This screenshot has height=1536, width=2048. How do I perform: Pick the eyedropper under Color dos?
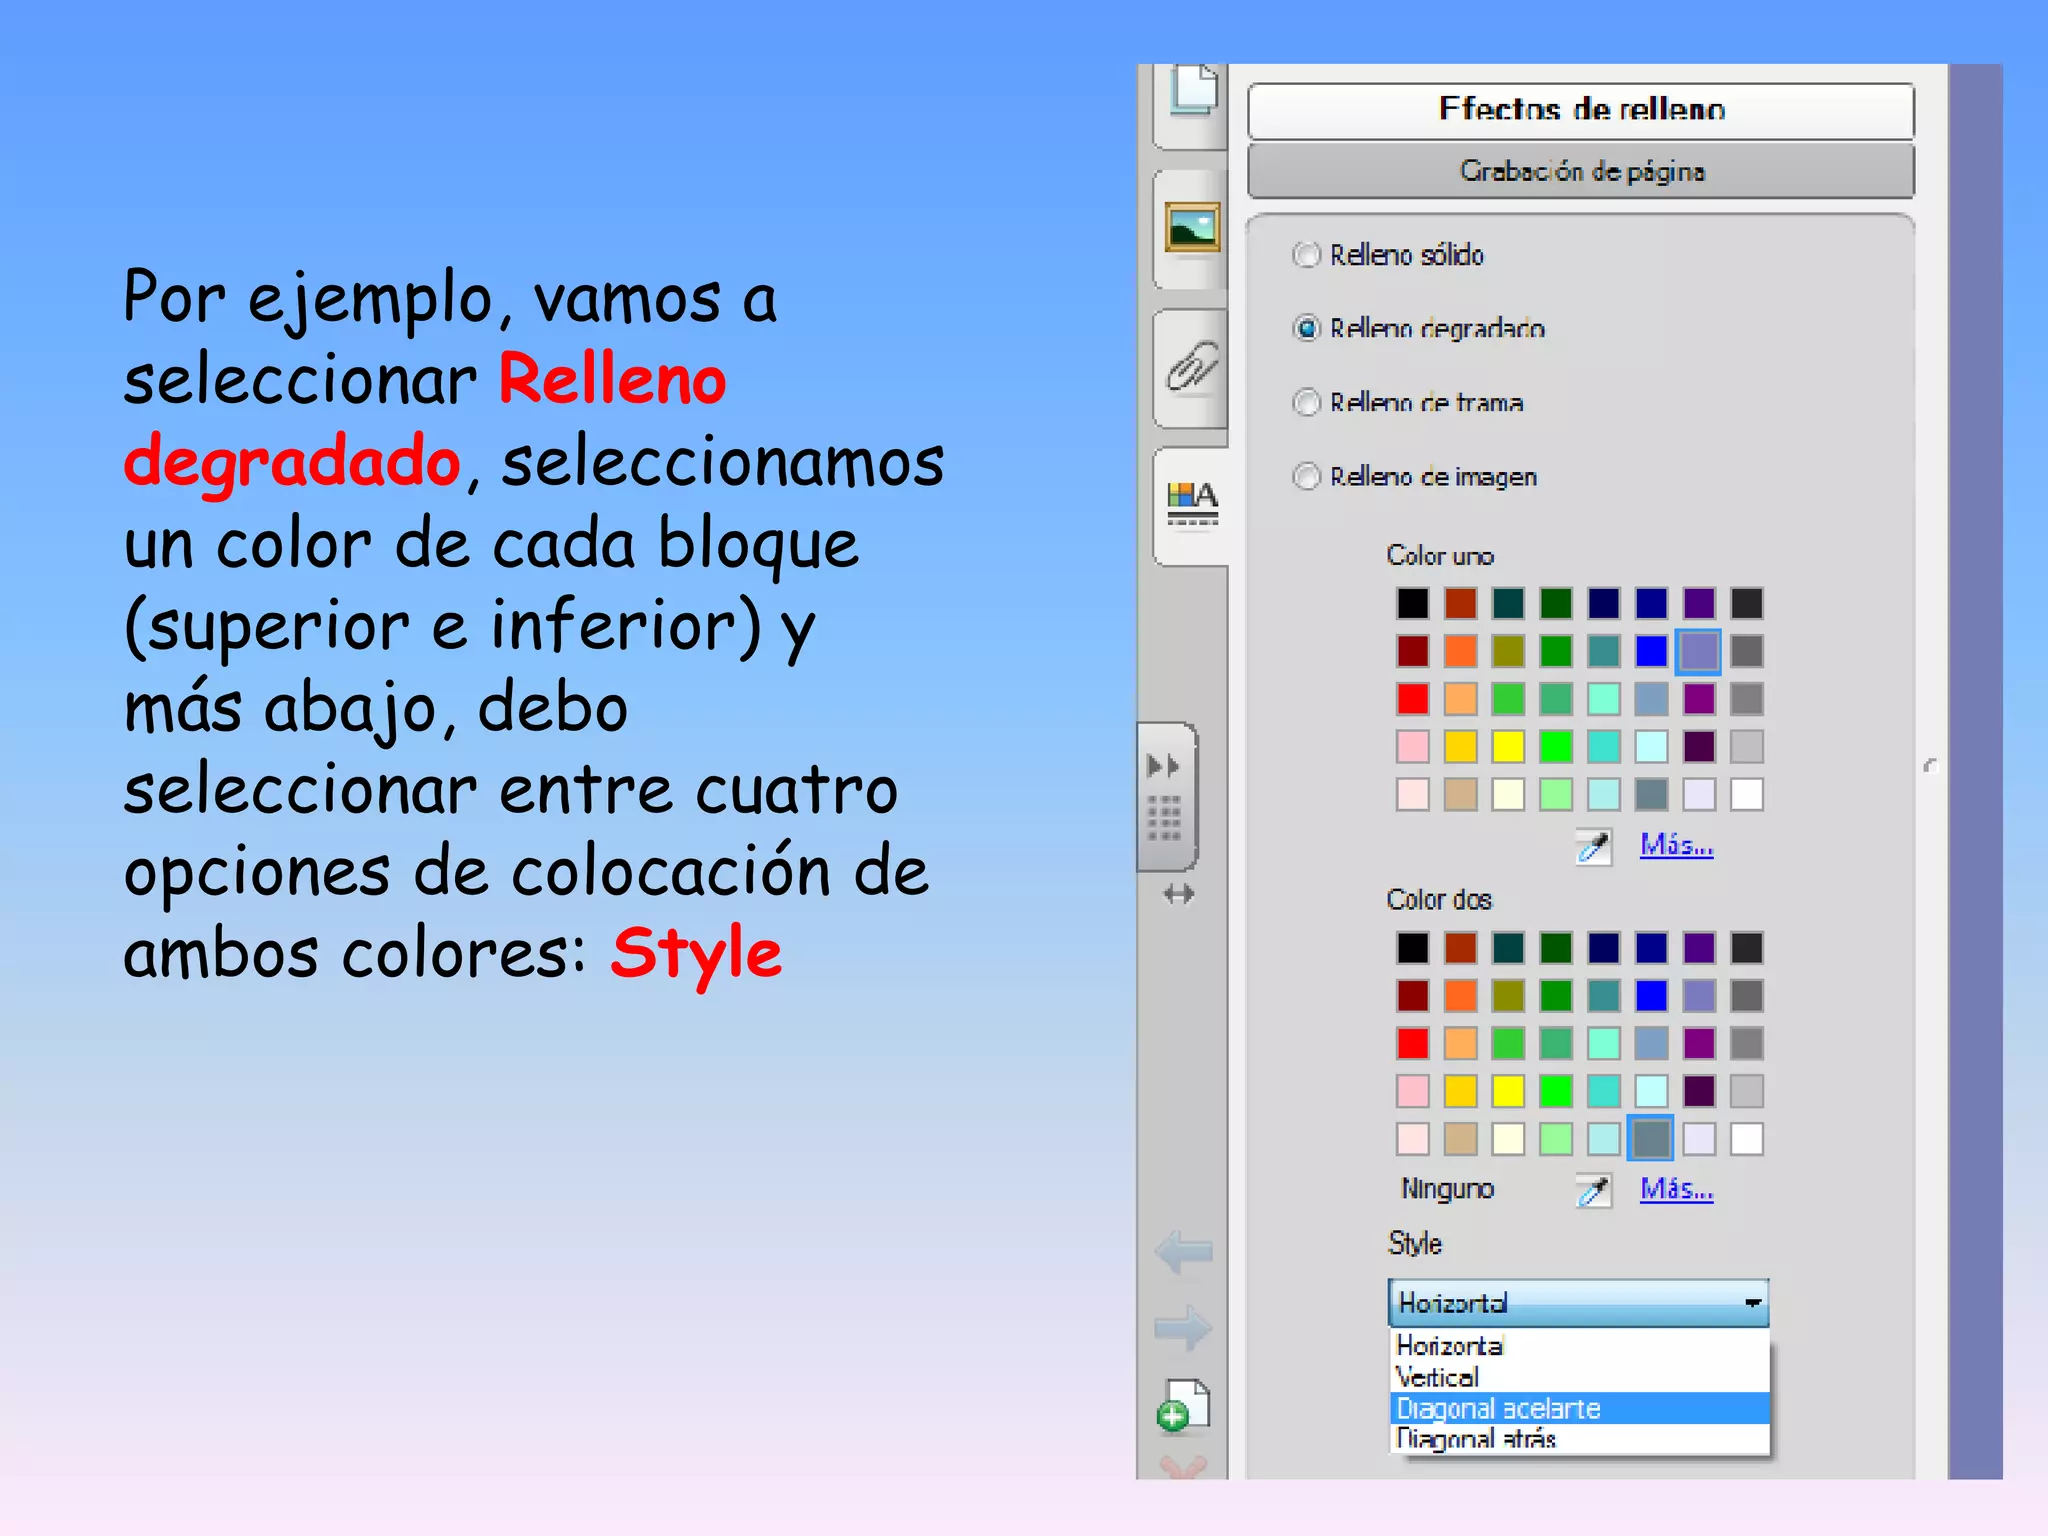point(1593,1190)
